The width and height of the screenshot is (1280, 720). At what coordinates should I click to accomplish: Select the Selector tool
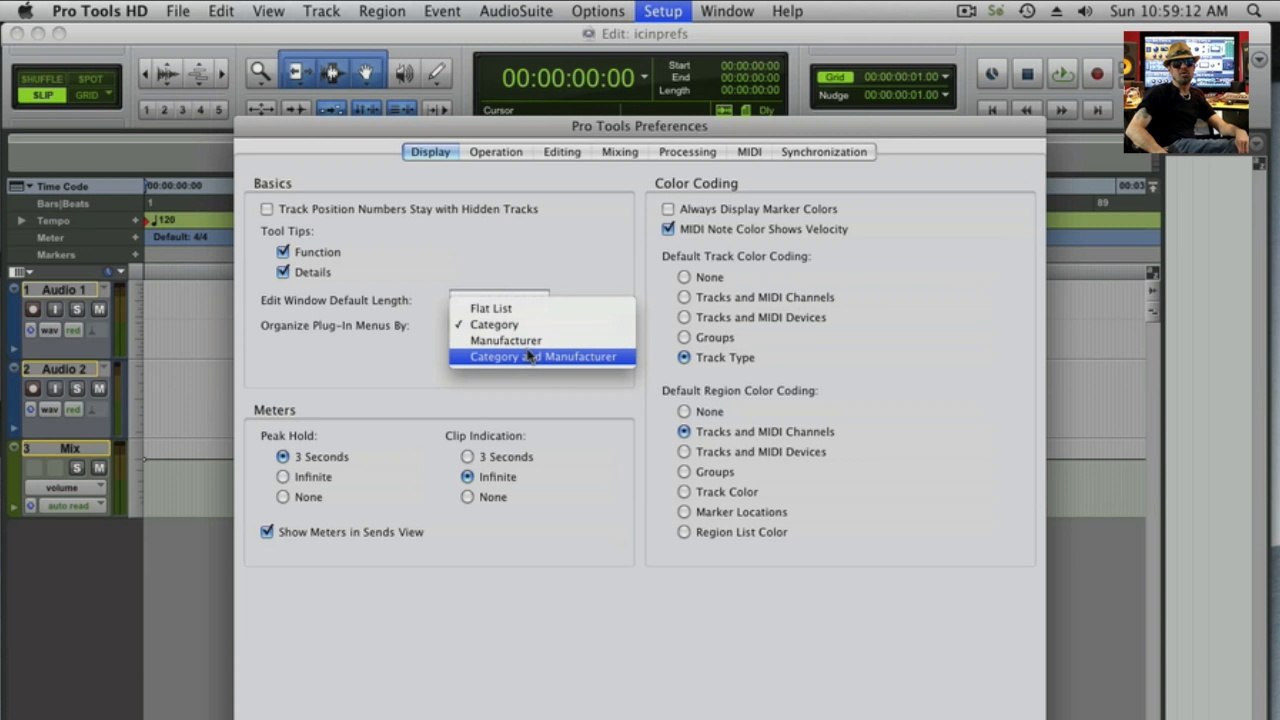coord(332,72)
